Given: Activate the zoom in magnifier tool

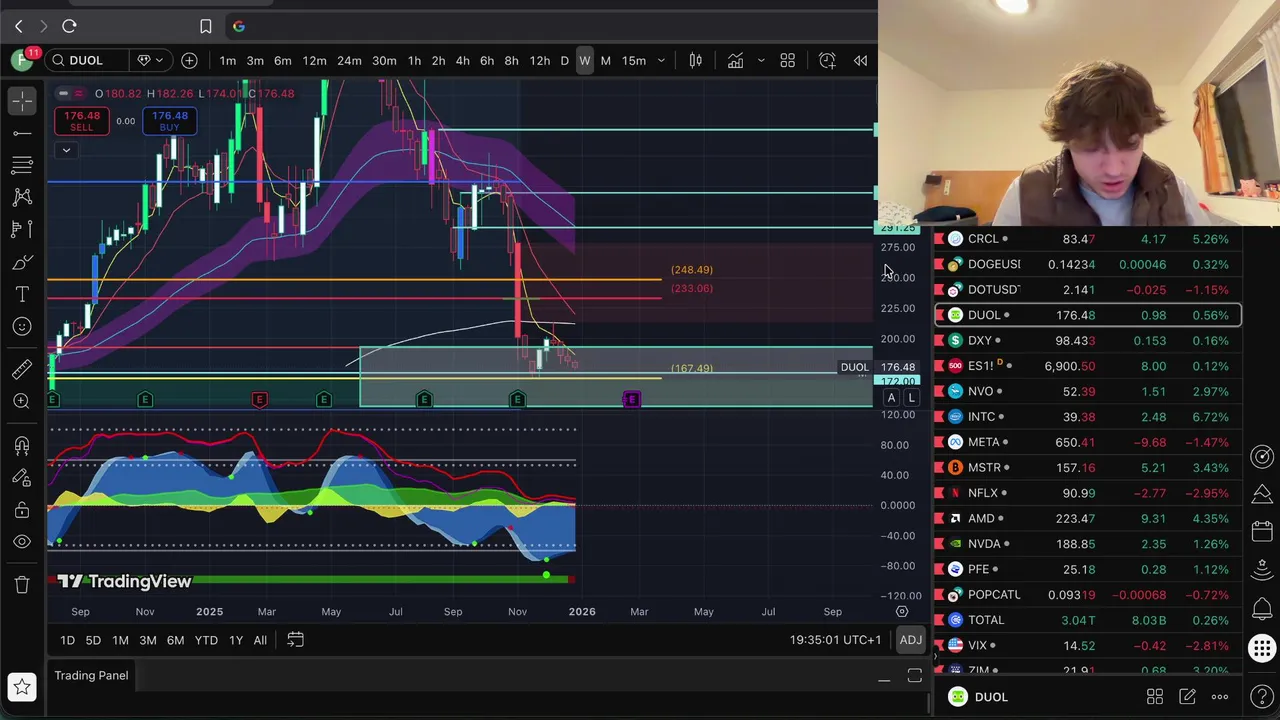Looking at the screenshot, I should point(22,401).
